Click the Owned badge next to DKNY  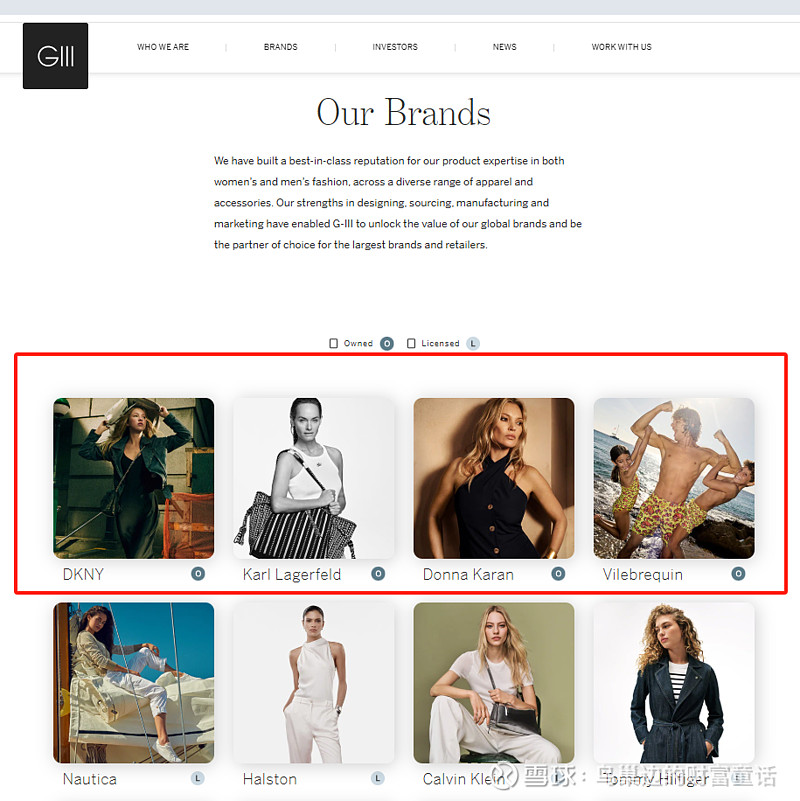pos(198,574)
